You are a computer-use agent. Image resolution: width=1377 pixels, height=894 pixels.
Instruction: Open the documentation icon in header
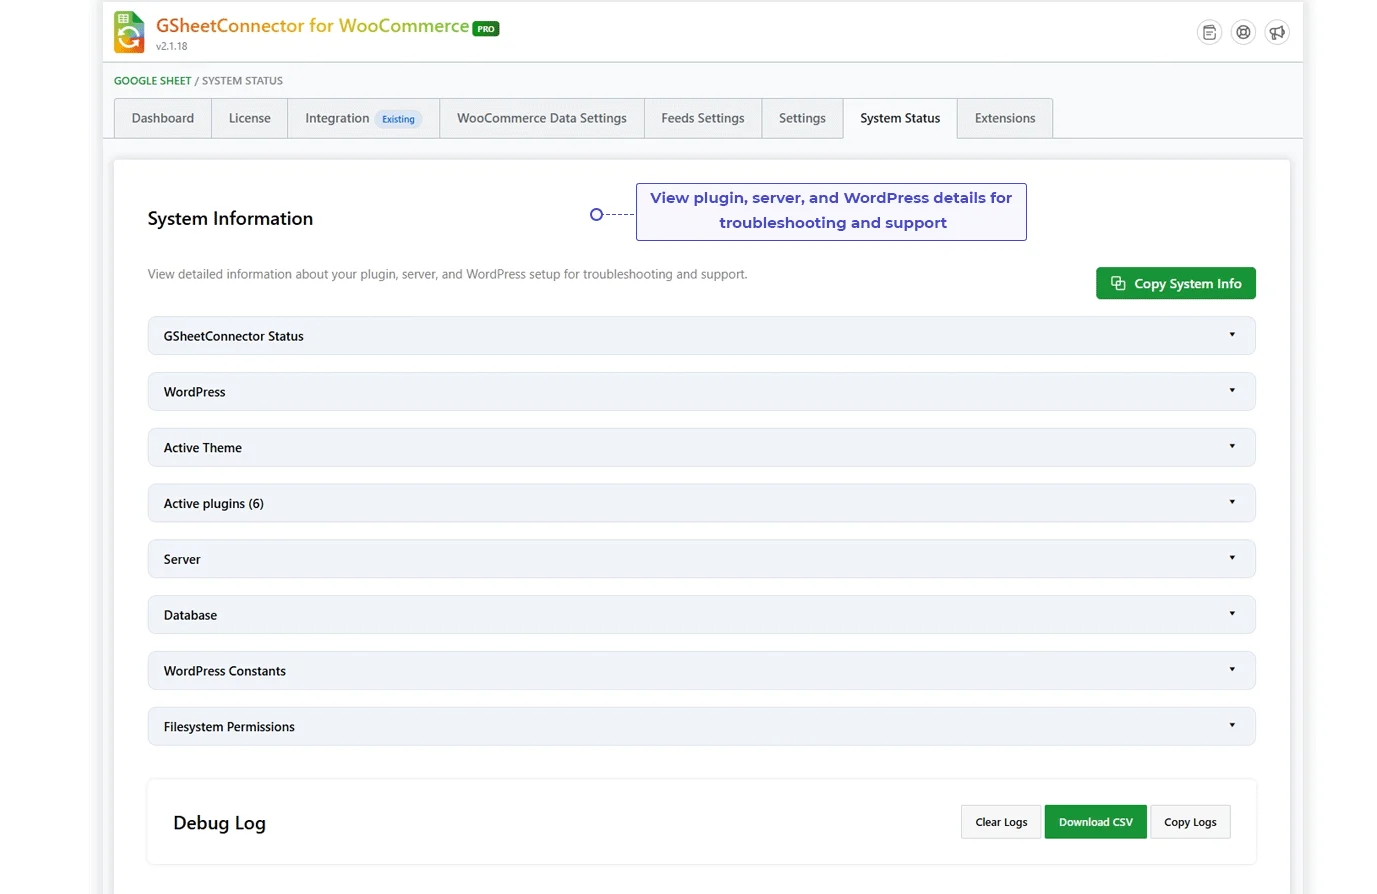[x=1209, y=32]
